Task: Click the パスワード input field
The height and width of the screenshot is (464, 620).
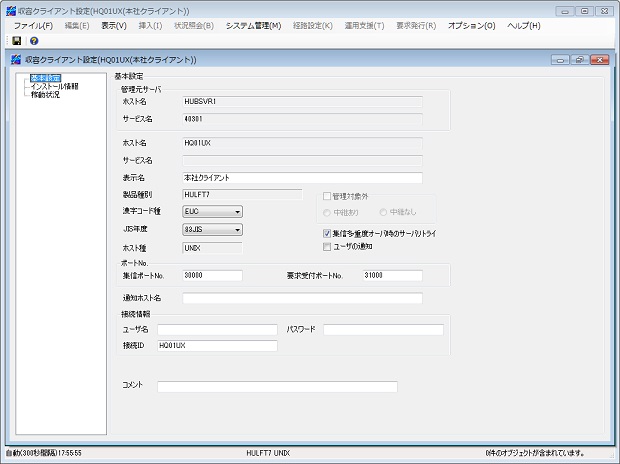Action: point(382,329)
